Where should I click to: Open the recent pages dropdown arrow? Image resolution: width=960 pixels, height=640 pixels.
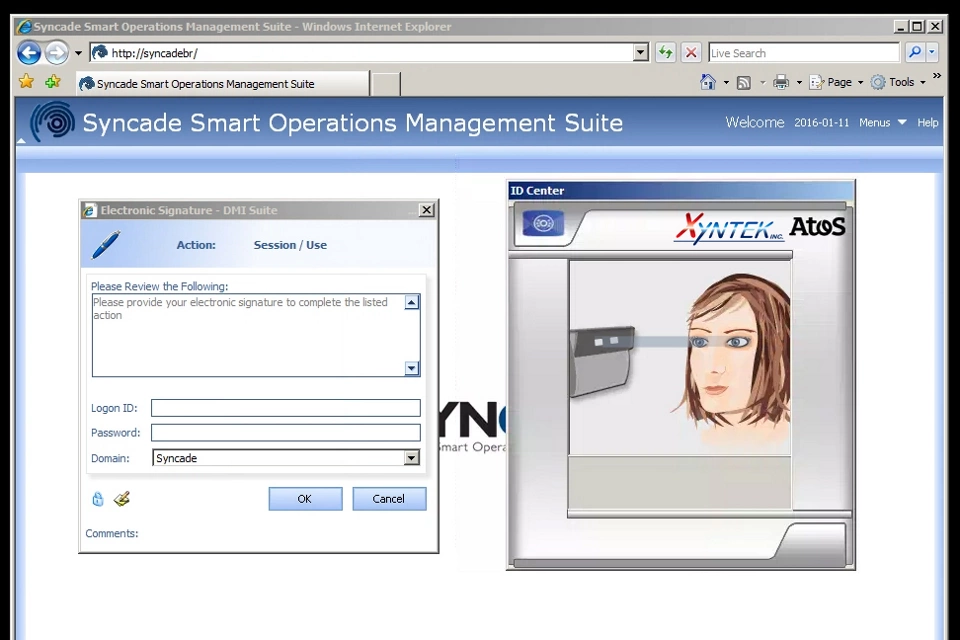[78, 53]
